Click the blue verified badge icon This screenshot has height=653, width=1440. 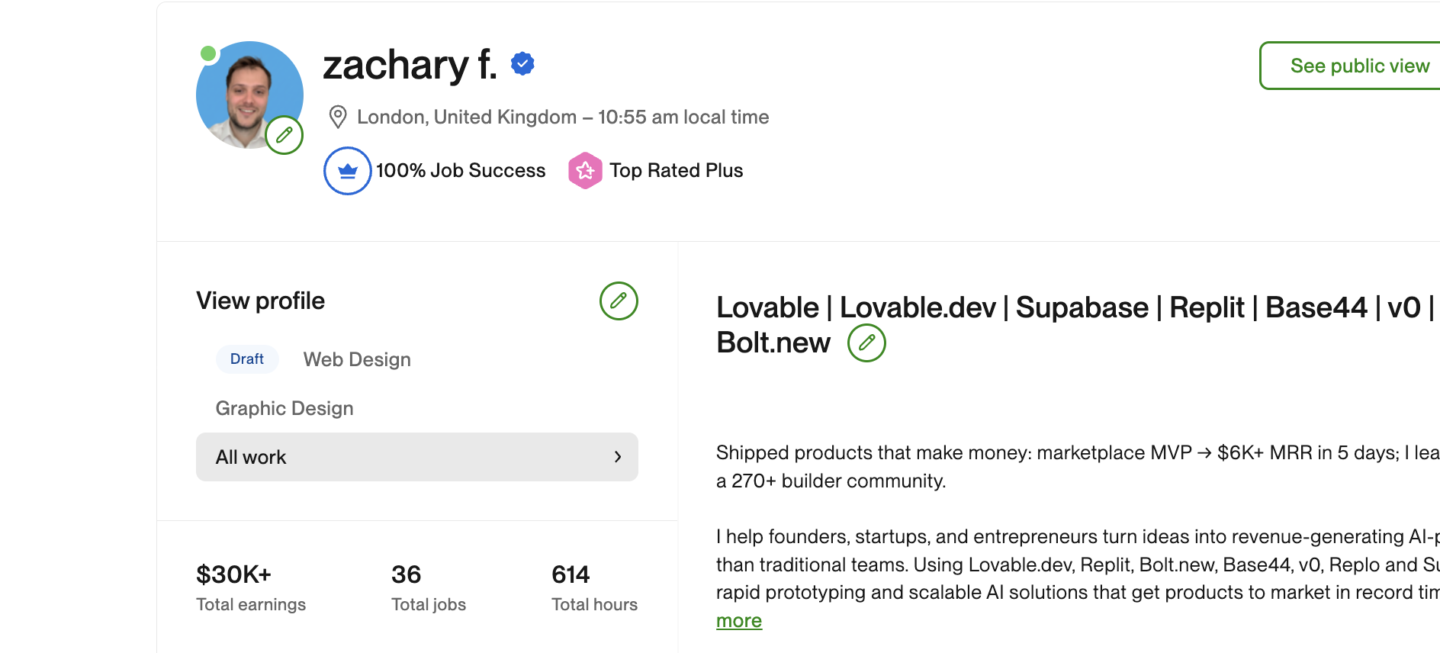[x=522, y=64]
